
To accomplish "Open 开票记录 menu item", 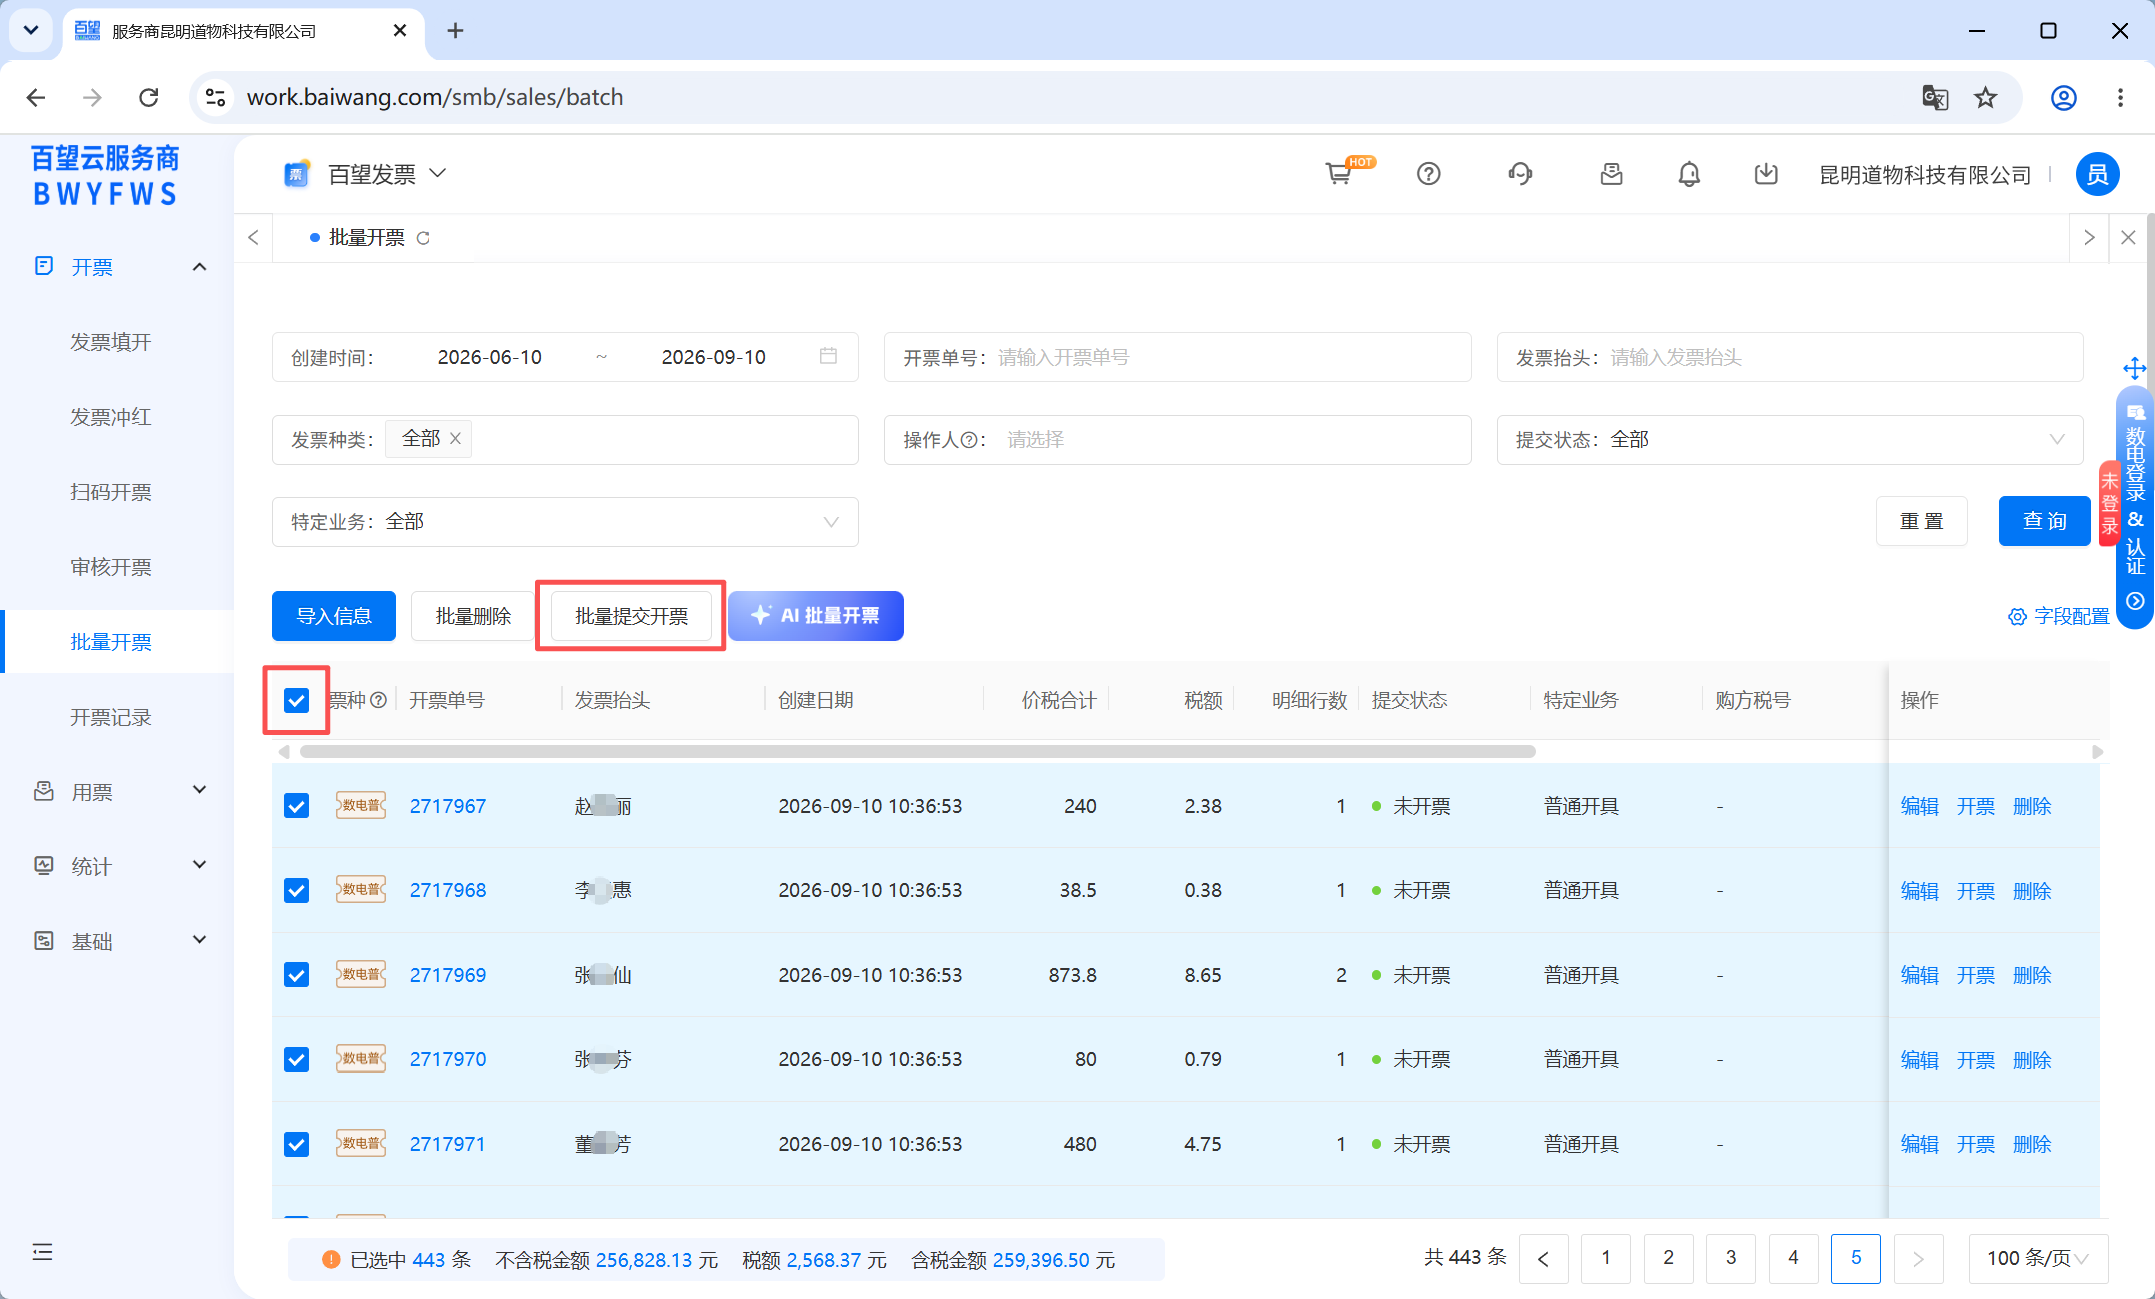I will click(111, 717).
